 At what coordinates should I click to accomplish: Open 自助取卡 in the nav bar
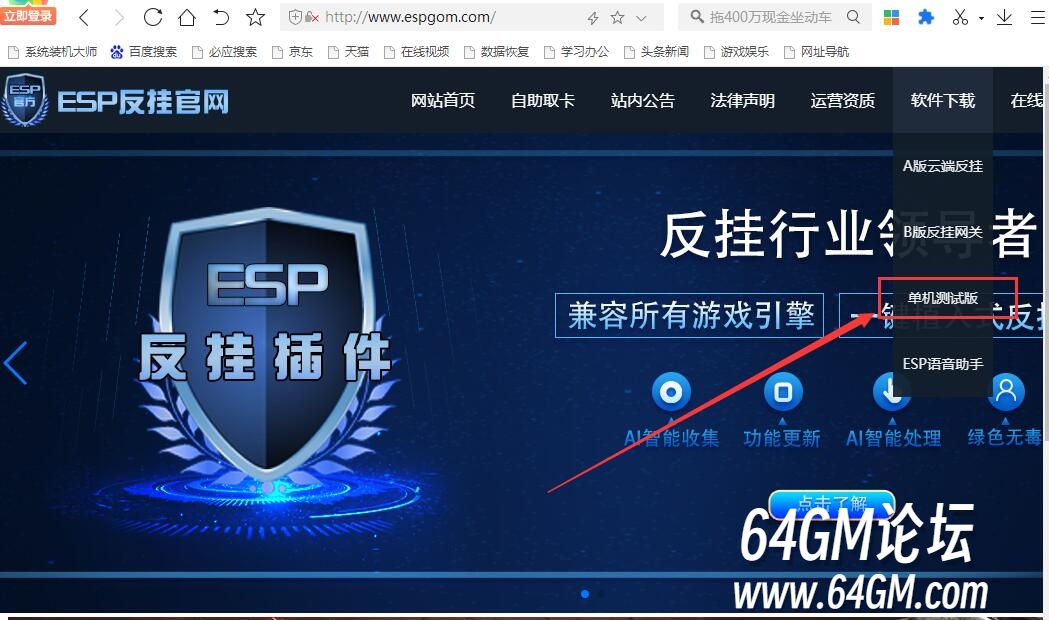(x=543, y=100)
